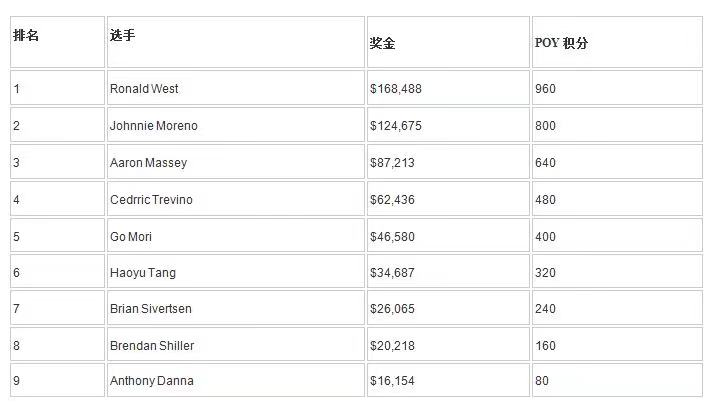Click the 选手 column header
Image resolution: width=711 pixels, height=415 pixels.
point(236,42)
